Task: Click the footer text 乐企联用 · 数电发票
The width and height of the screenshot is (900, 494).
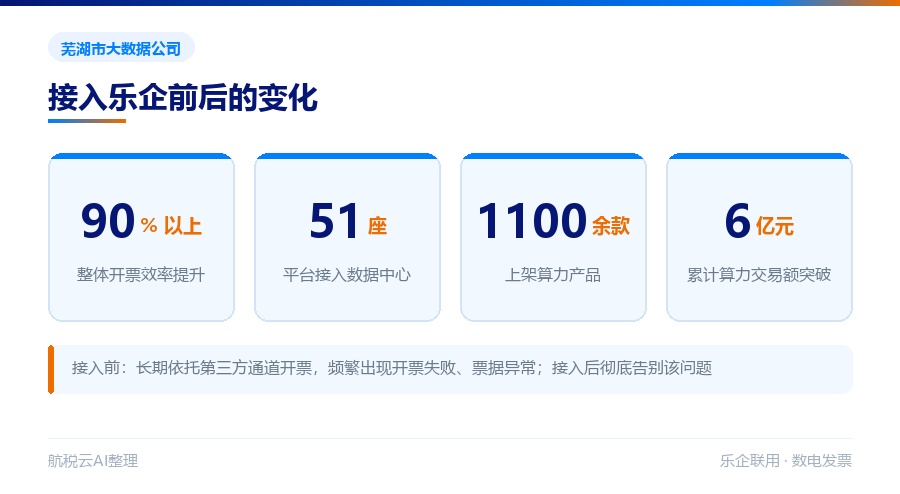Action: click(786, 461)
